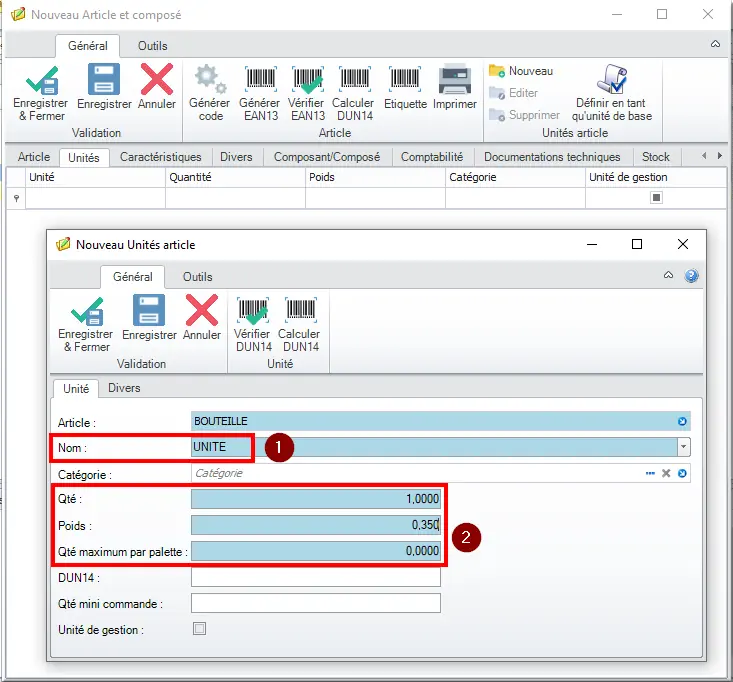Click the Imprimer printer icon
The width and height of the screenshot is (733, 682).
click(x=455, y=81)
